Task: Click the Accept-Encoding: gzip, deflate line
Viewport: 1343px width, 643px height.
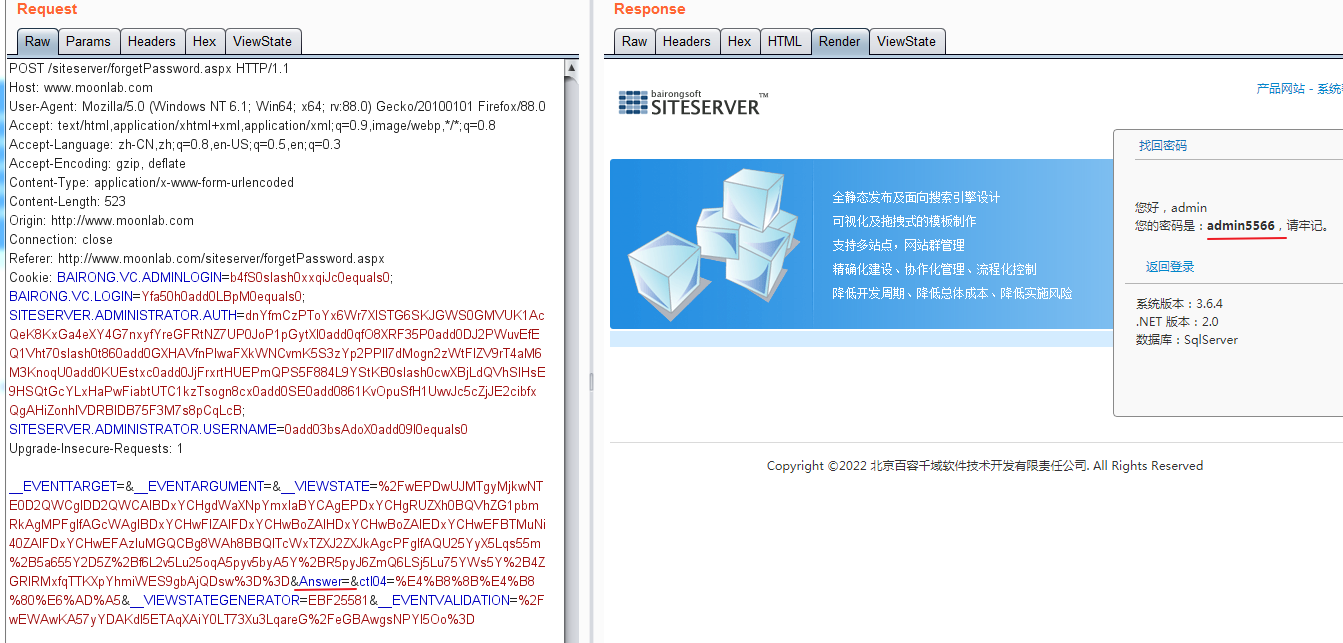Action: click(97, 163)
